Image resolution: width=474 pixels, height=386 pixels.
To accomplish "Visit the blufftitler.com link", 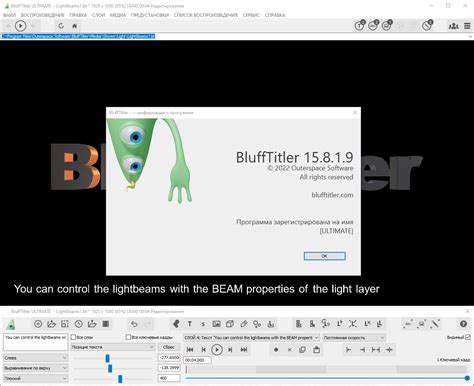I will click(x=332, y=195).
